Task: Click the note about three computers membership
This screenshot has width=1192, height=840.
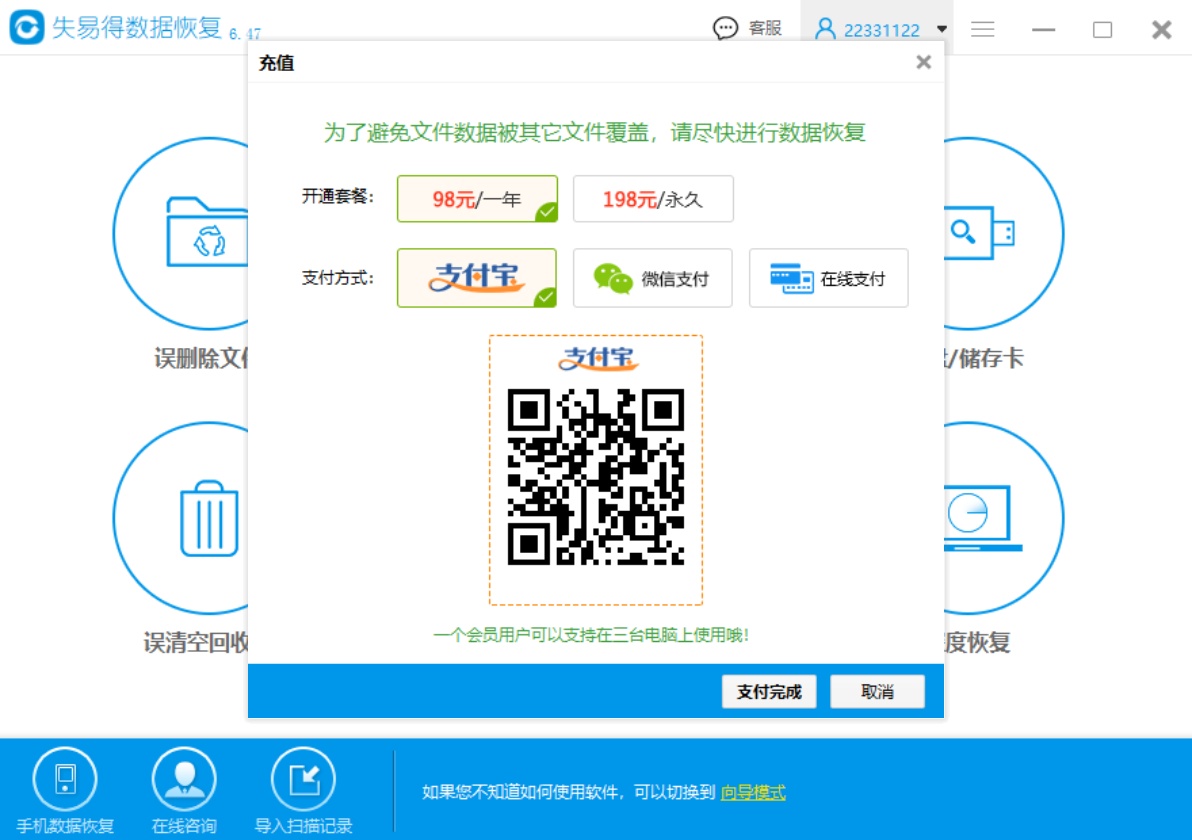Action: pyautogui.click(x=591, y=635)
